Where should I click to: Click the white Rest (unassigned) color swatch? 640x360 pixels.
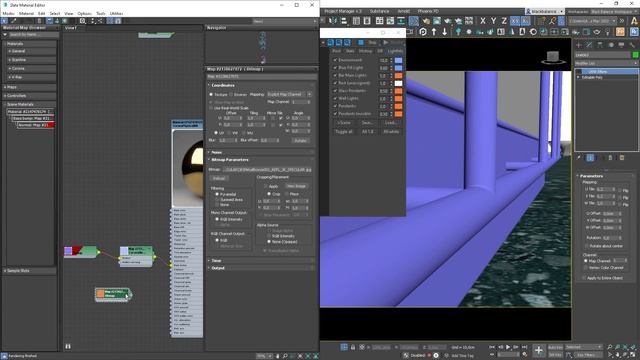click(x=398, y=83)
